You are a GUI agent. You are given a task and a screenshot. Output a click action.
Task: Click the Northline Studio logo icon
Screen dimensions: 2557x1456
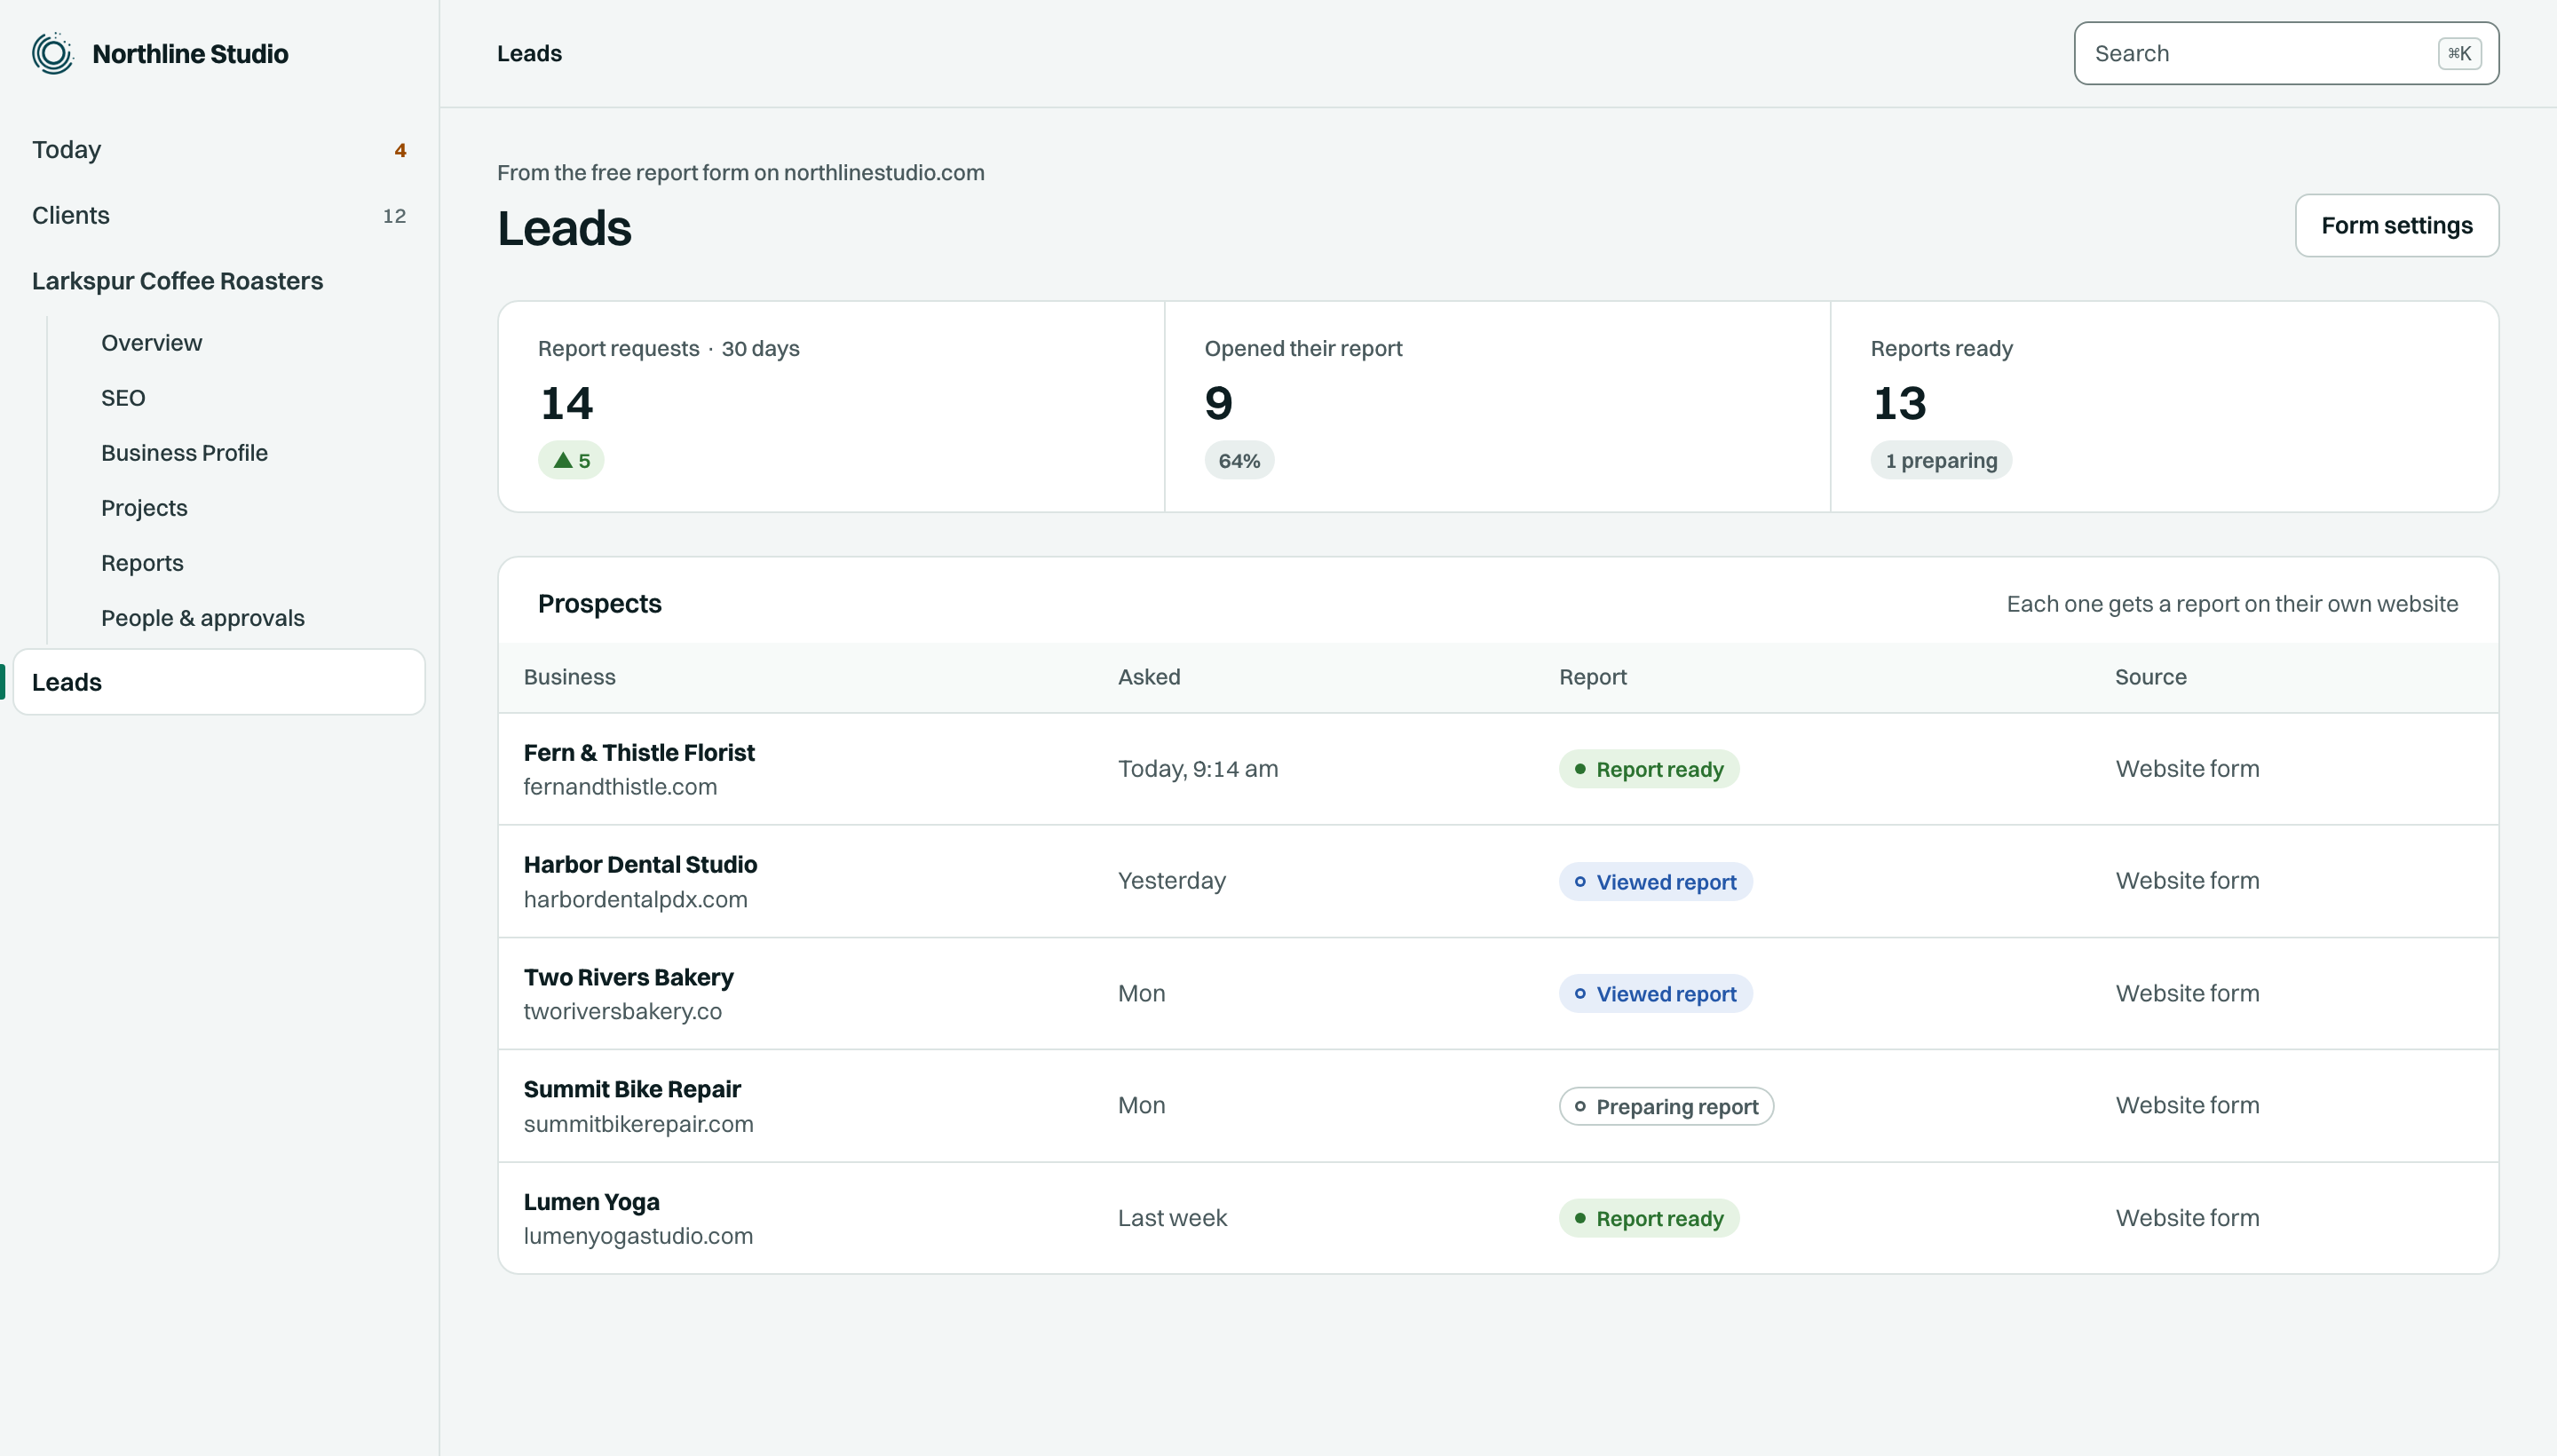(x=53, y=53)
